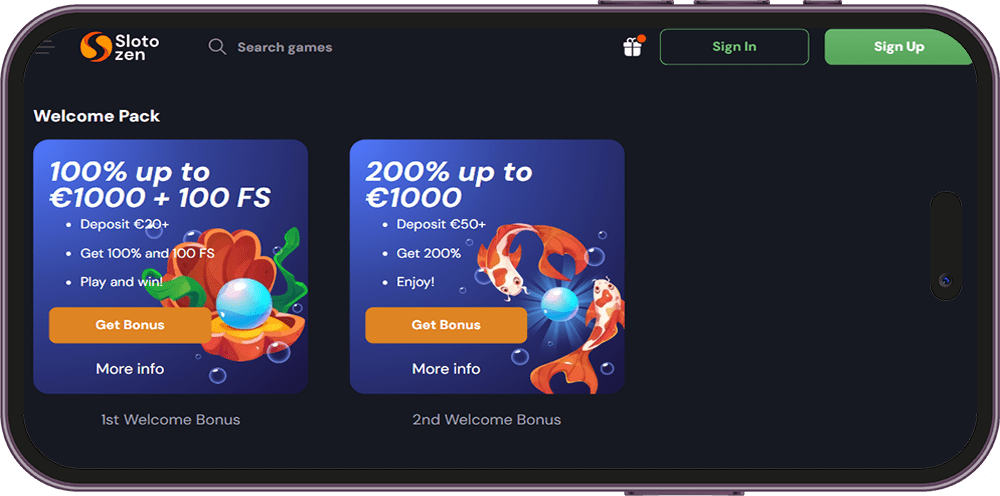
Task: Click the 100% up to €1000 + 100 FS title
Action: click(160, 185)
